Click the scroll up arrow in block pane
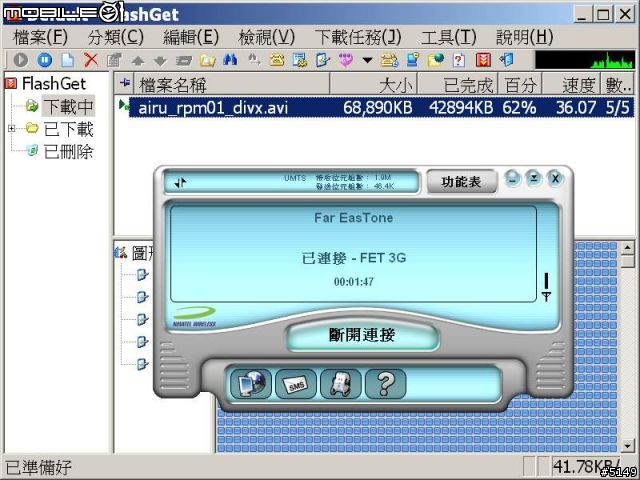 pyautogui.click(x=627, y=247)
